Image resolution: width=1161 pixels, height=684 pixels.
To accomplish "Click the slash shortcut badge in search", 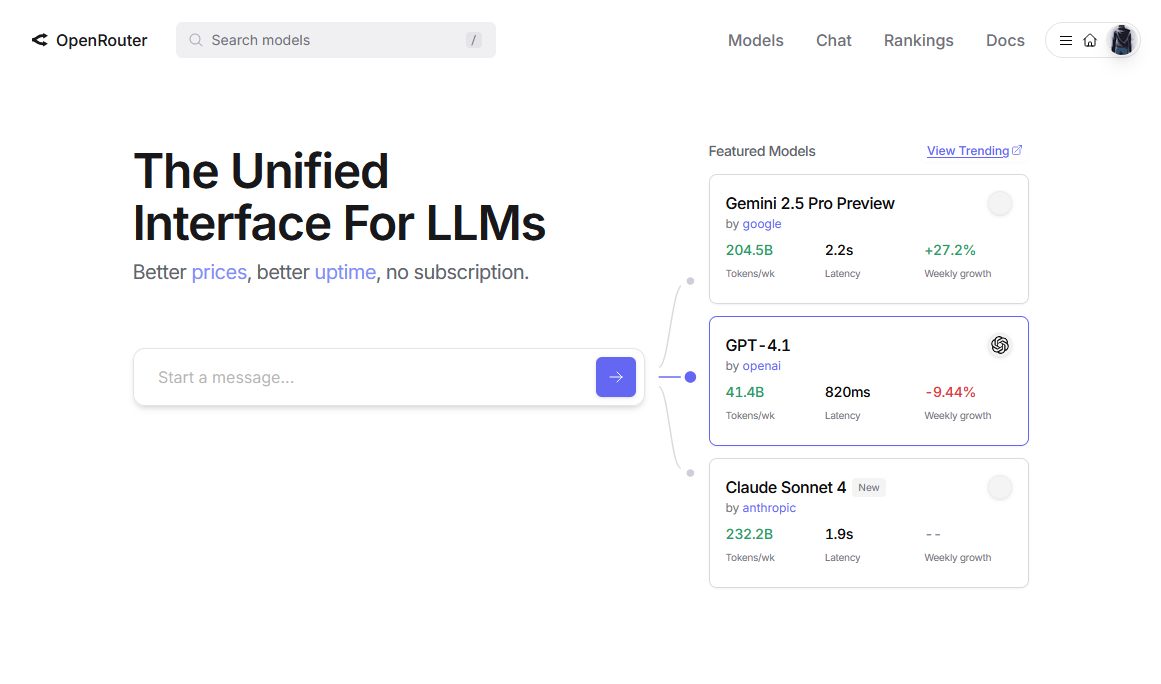I will (474, 40).
